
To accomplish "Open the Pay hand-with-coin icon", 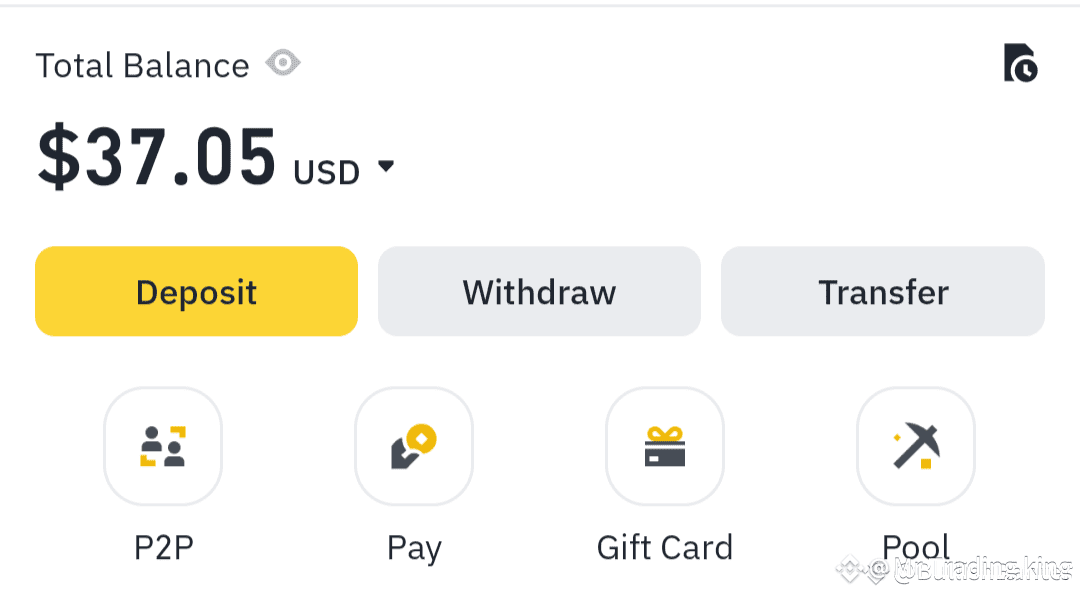I will coord(414,447).
